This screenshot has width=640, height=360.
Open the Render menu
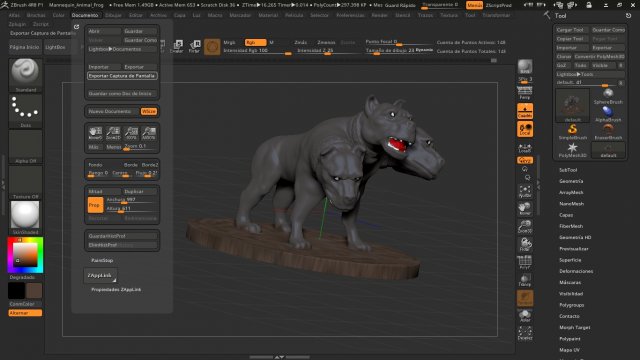pyautogui.click(x=379, y=15)
